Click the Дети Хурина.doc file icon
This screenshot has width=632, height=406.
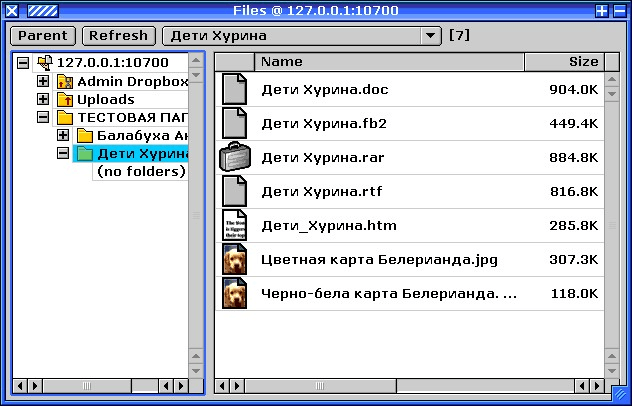(234, 91)
